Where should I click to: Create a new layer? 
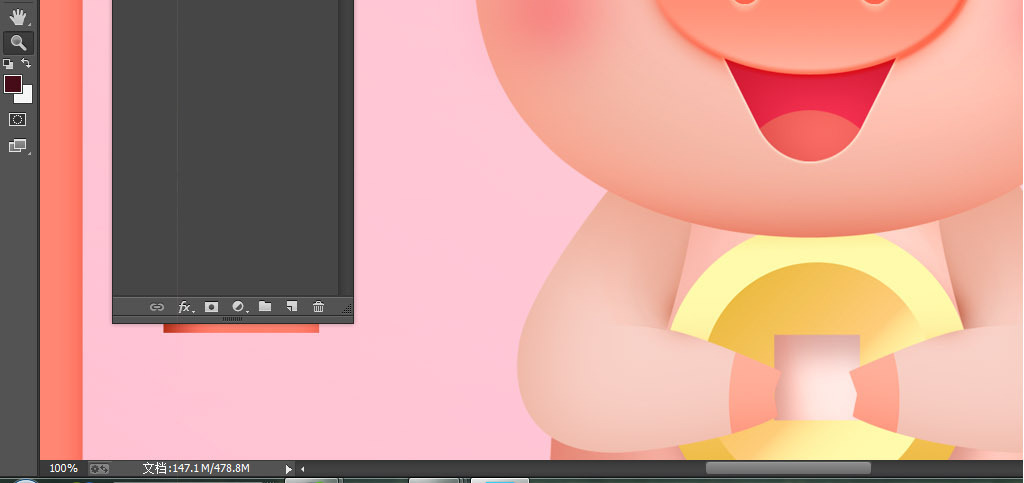(292, 307)
